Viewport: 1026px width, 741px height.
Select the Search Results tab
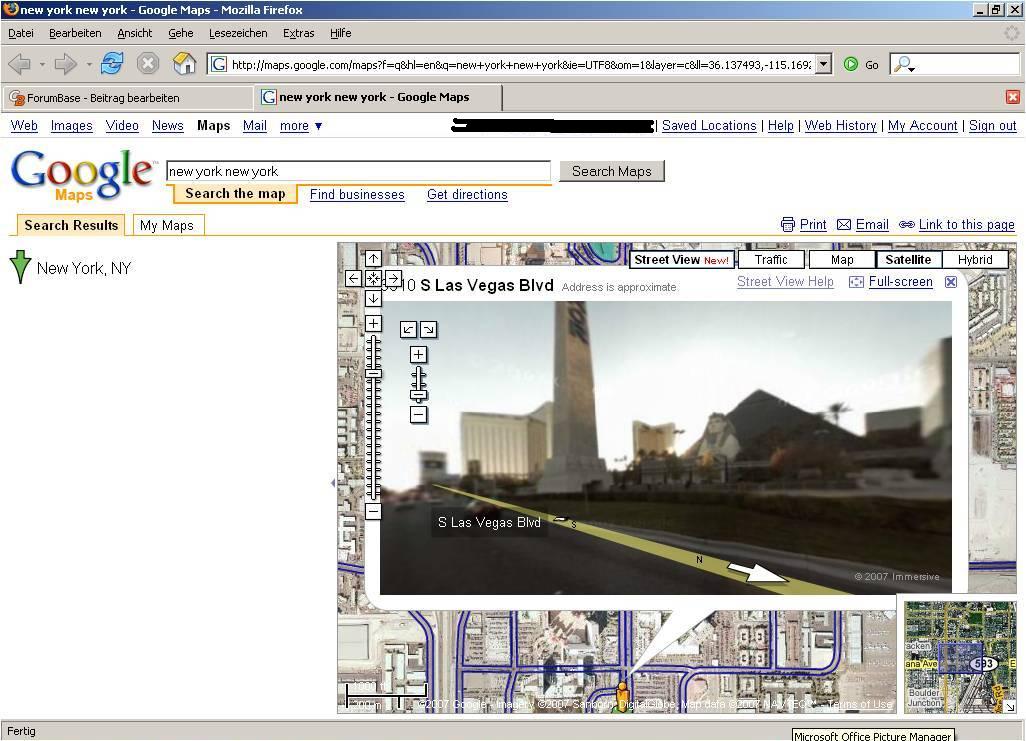(71, 225)
